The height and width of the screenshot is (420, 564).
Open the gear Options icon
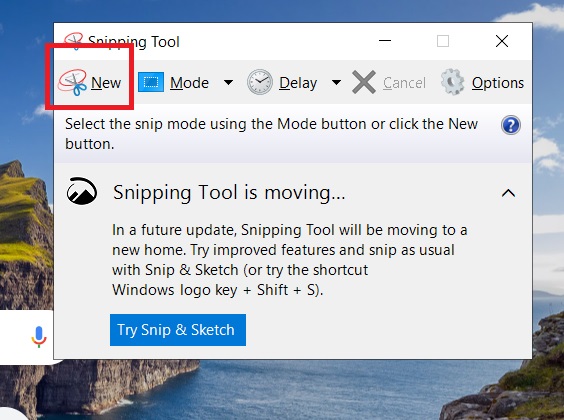coord(453,82)
